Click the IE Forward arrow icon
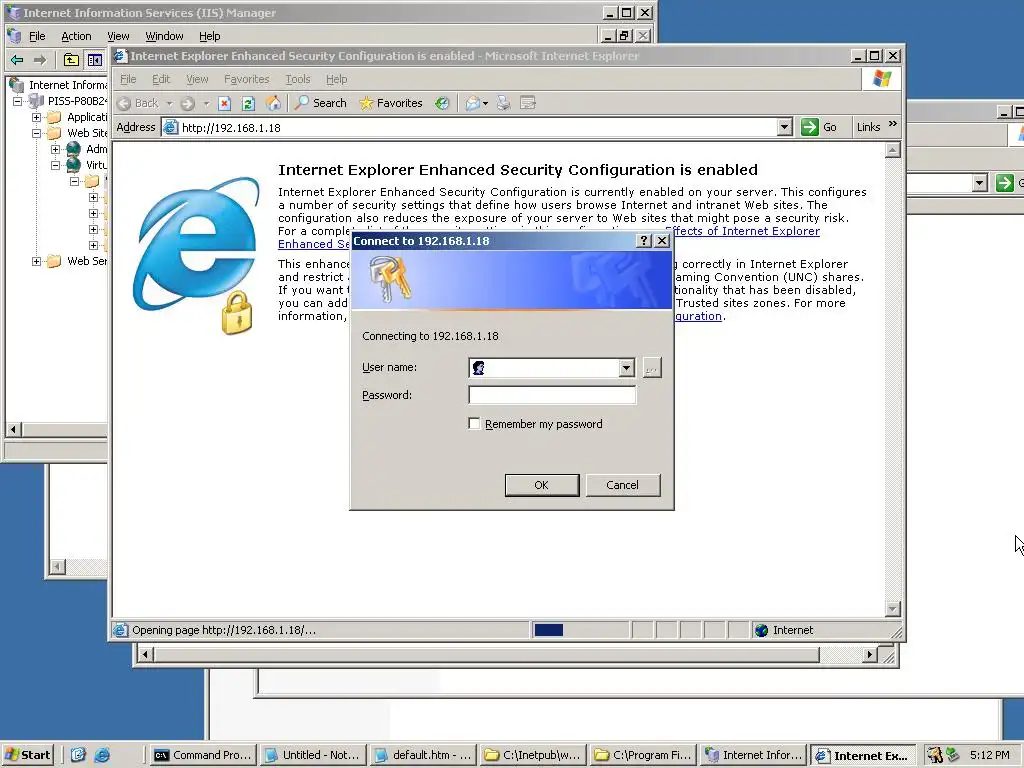The height and width of the screenshot is (768, 1024). tap(187, 103)
